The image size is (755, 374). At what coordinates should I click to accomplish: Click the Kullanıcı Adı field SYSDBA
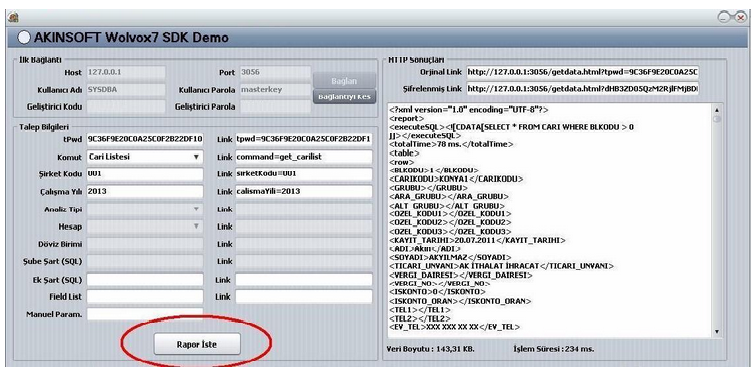126,90
